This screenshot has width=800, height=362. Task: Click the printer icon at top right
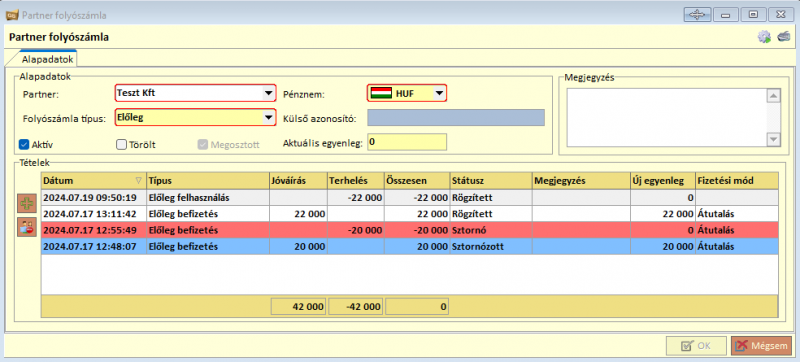784,37
